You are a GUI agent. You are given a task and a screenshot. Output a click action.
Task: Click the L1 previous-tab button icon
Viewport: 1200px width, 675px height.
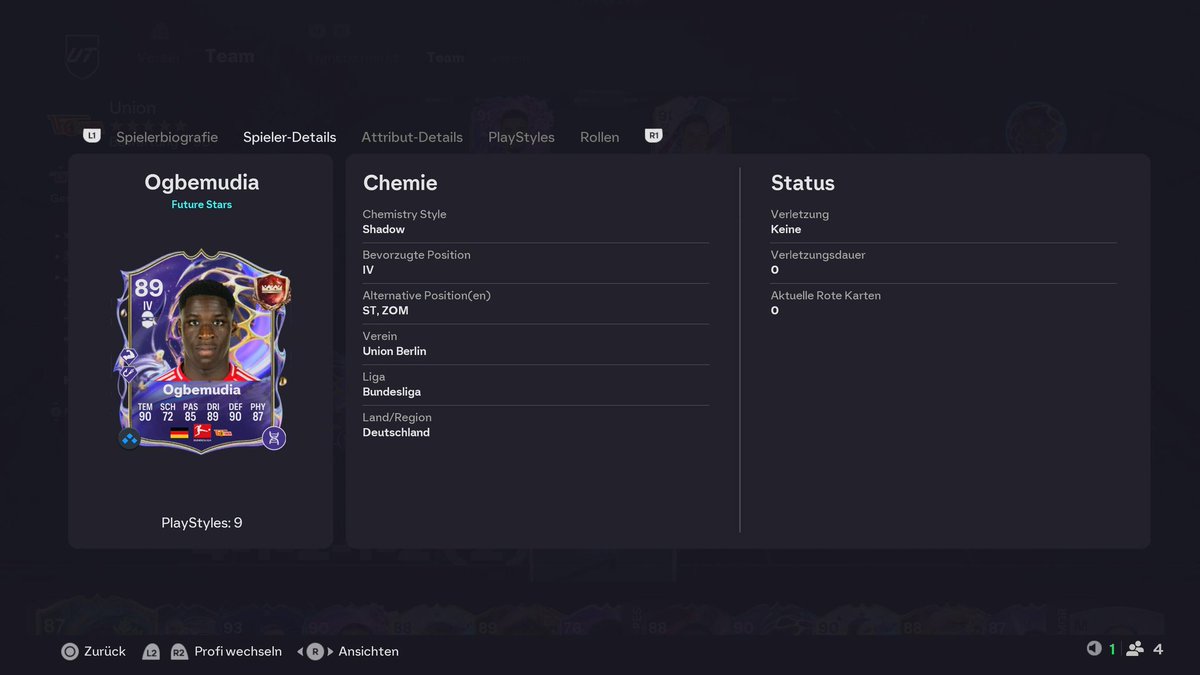point(92,135)
